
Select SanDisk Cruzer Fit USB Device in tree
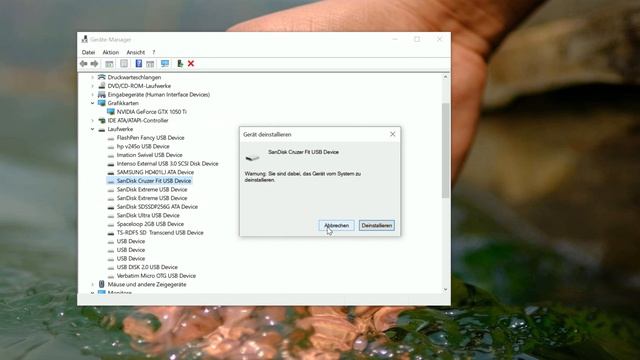click(x=154, y=181)
